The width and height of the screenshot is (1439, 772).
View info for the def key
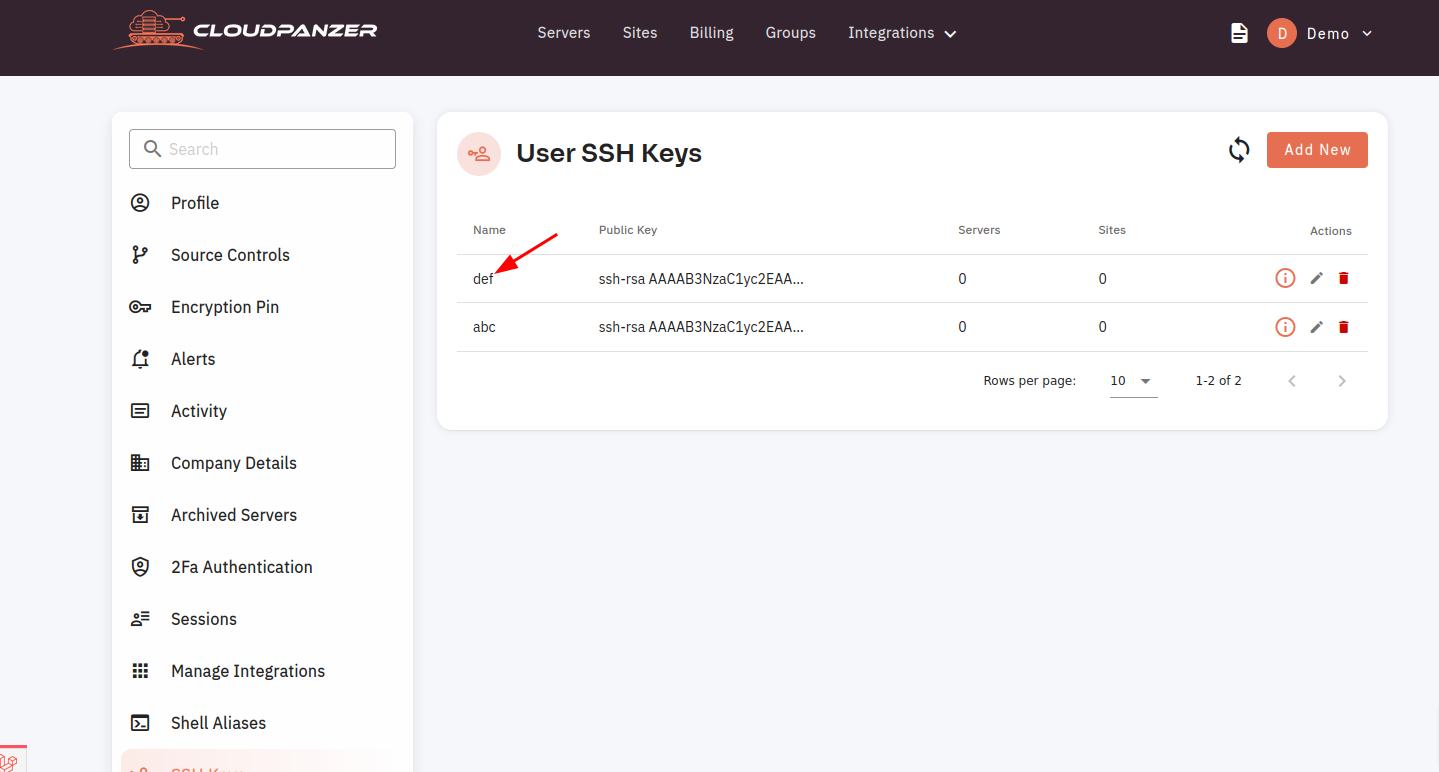(1285, 278)
